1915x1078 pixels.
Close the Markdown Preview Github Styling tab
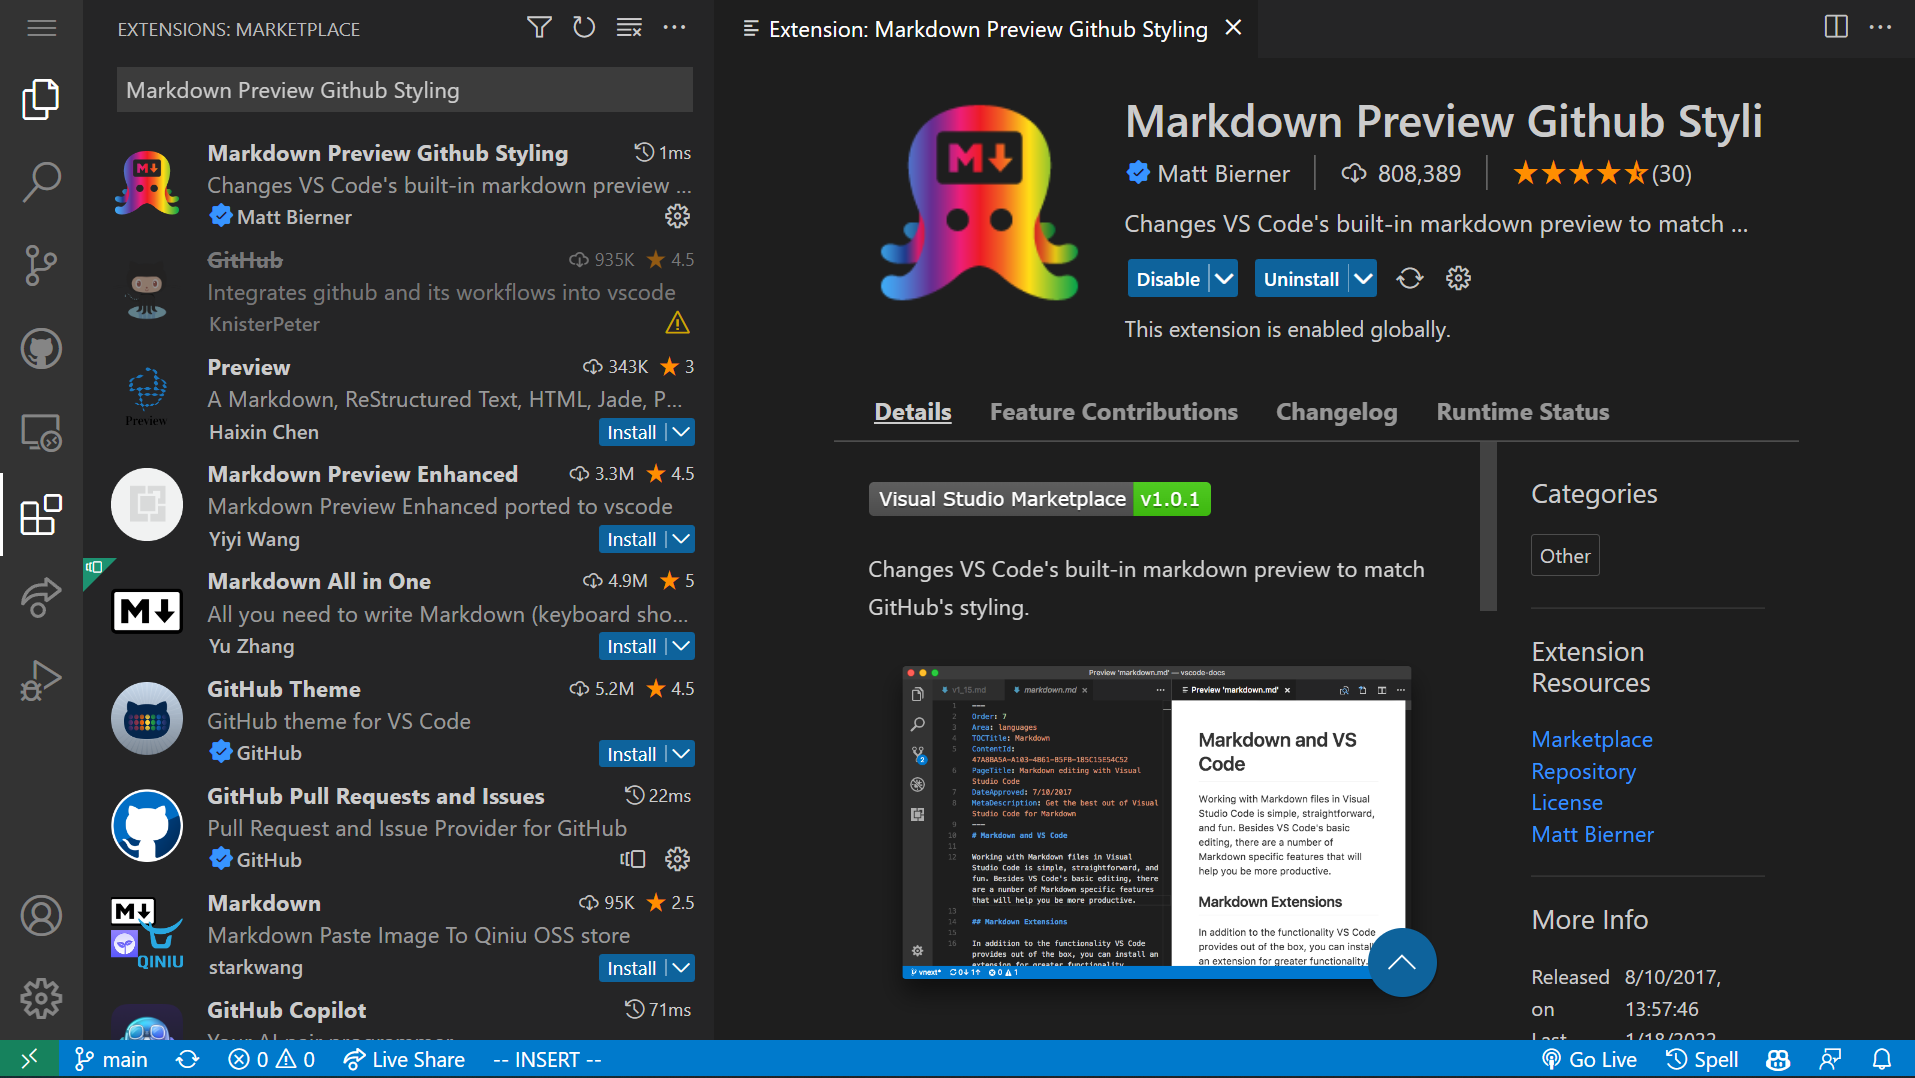click(1234, 28)
